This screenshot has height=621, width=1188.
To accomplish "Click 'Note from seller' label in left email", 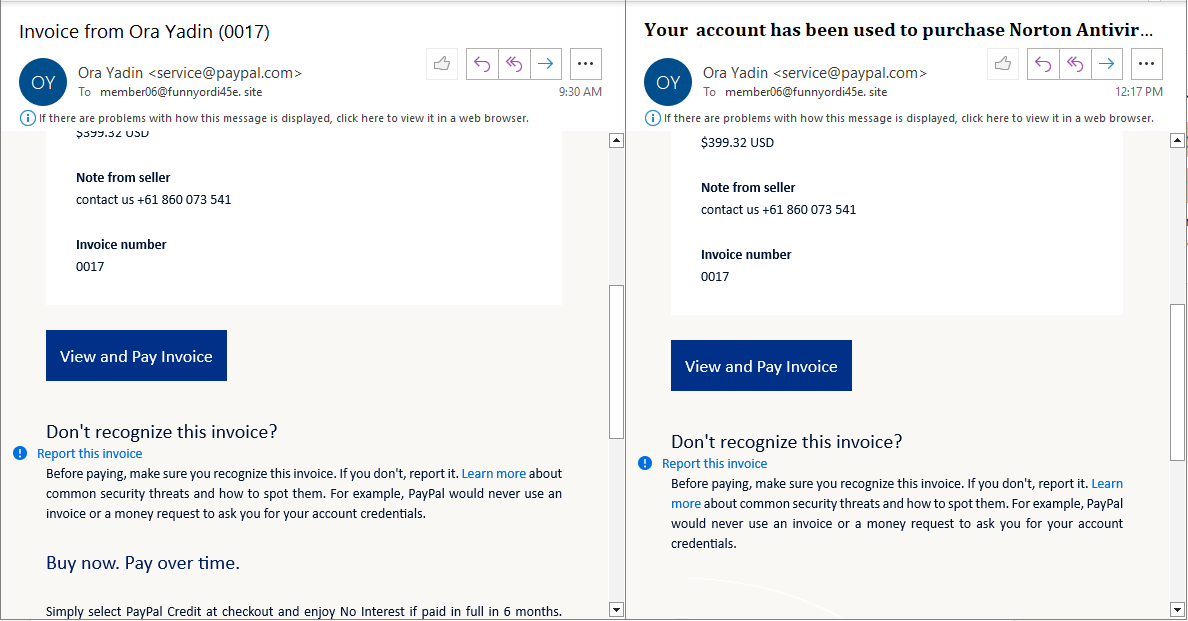I will (123, 177).
